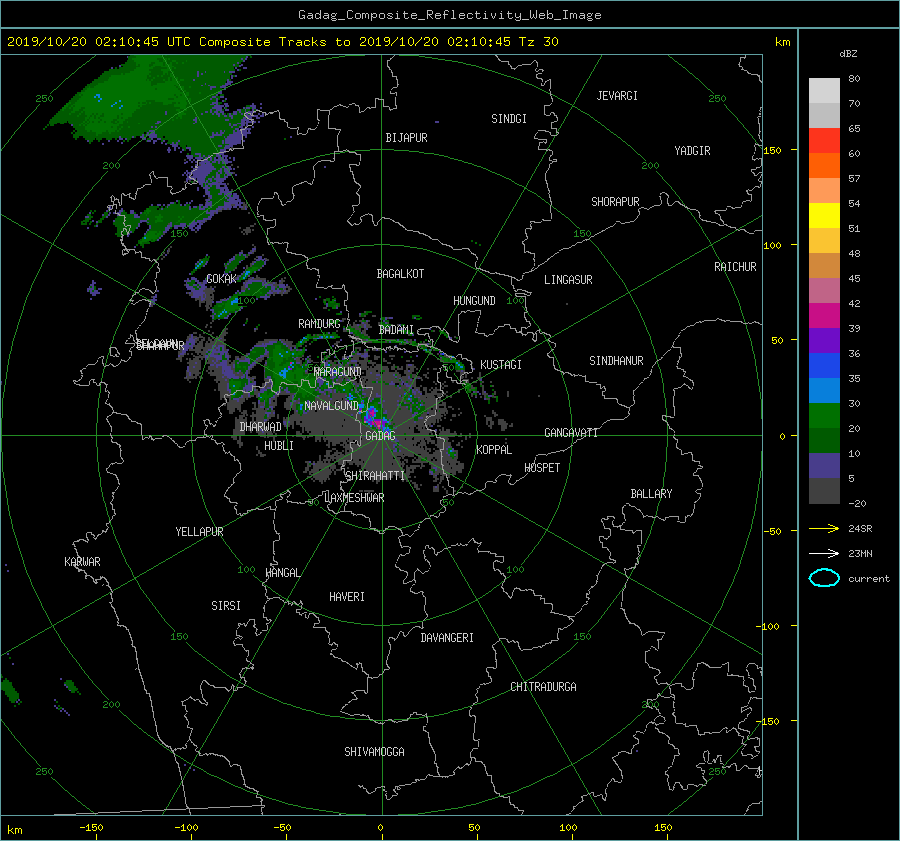Select the dark gray -20 dBZ swatch
900x841 pixels.
point(824,491)
